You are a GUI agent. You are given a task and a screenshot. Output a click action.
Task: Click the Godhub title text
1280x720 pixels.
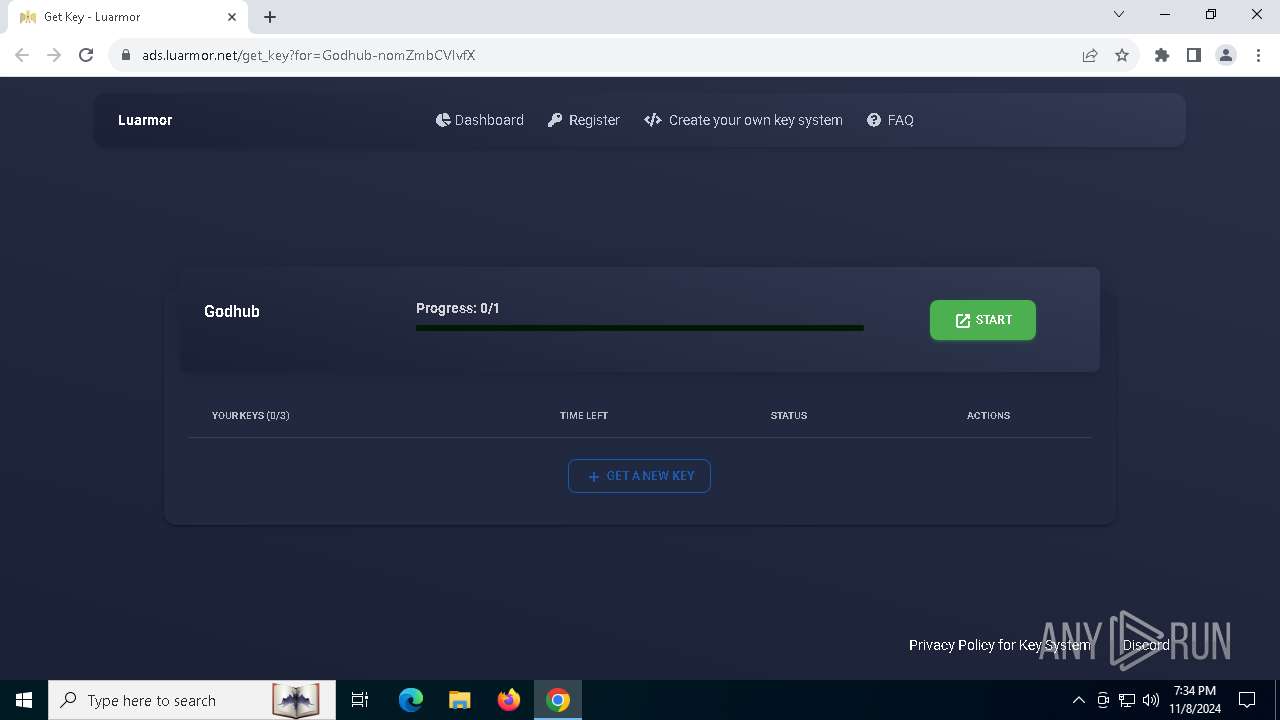coord(232,311)
